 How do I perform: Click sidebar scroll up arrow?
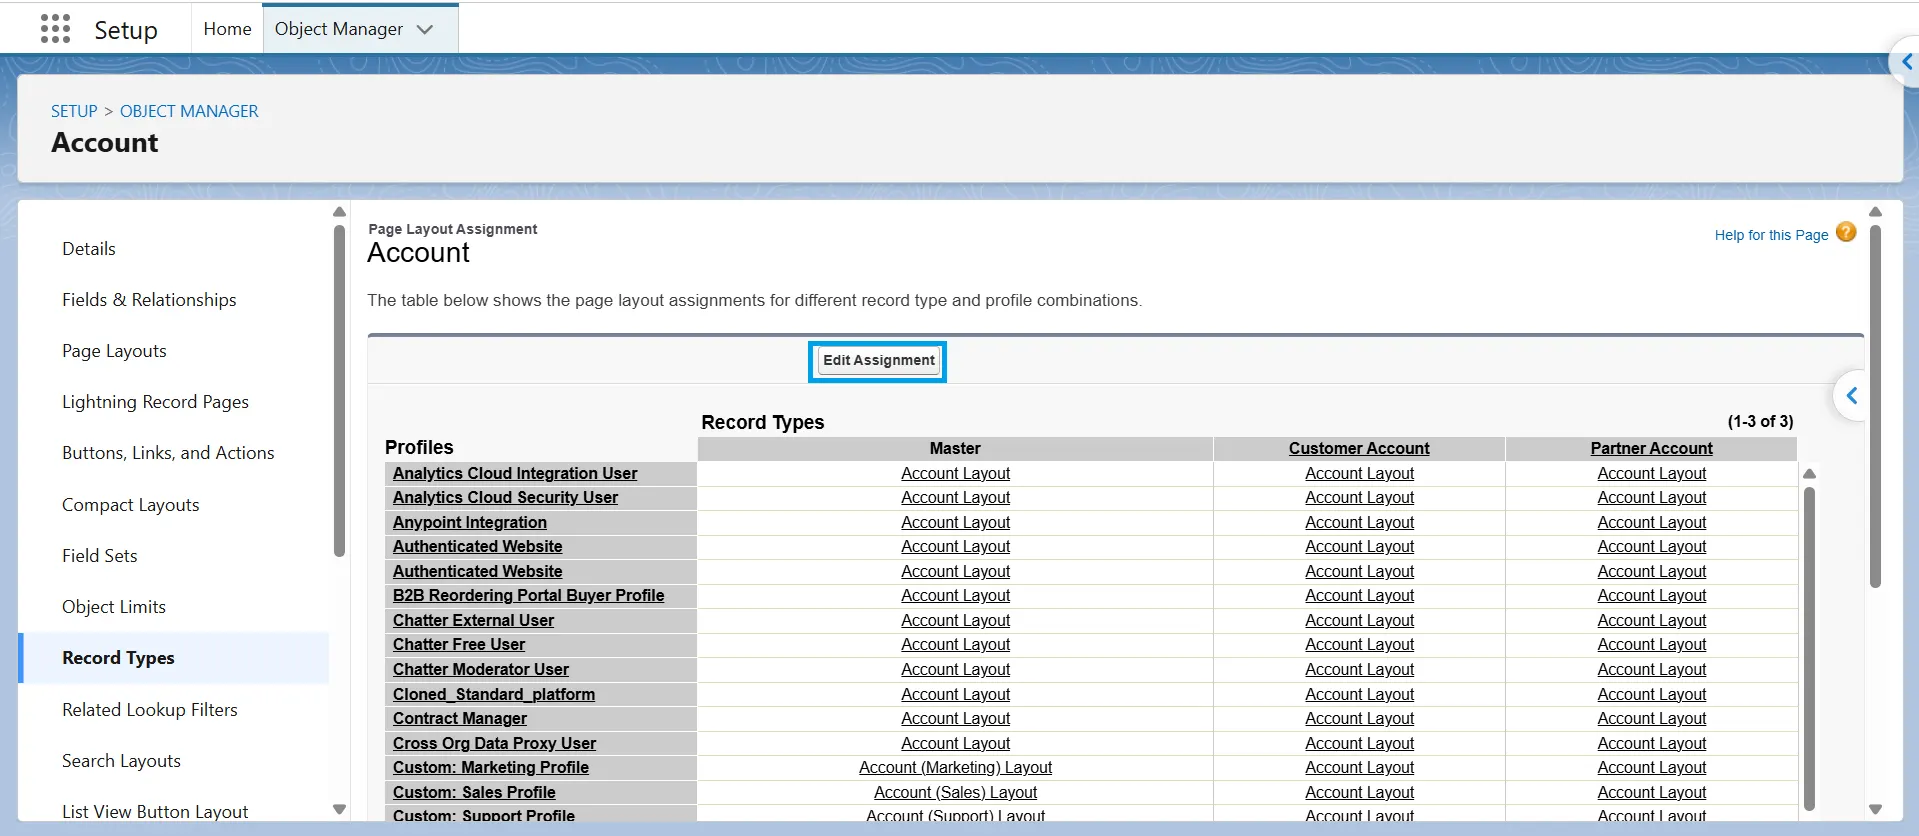pos(339,212)
